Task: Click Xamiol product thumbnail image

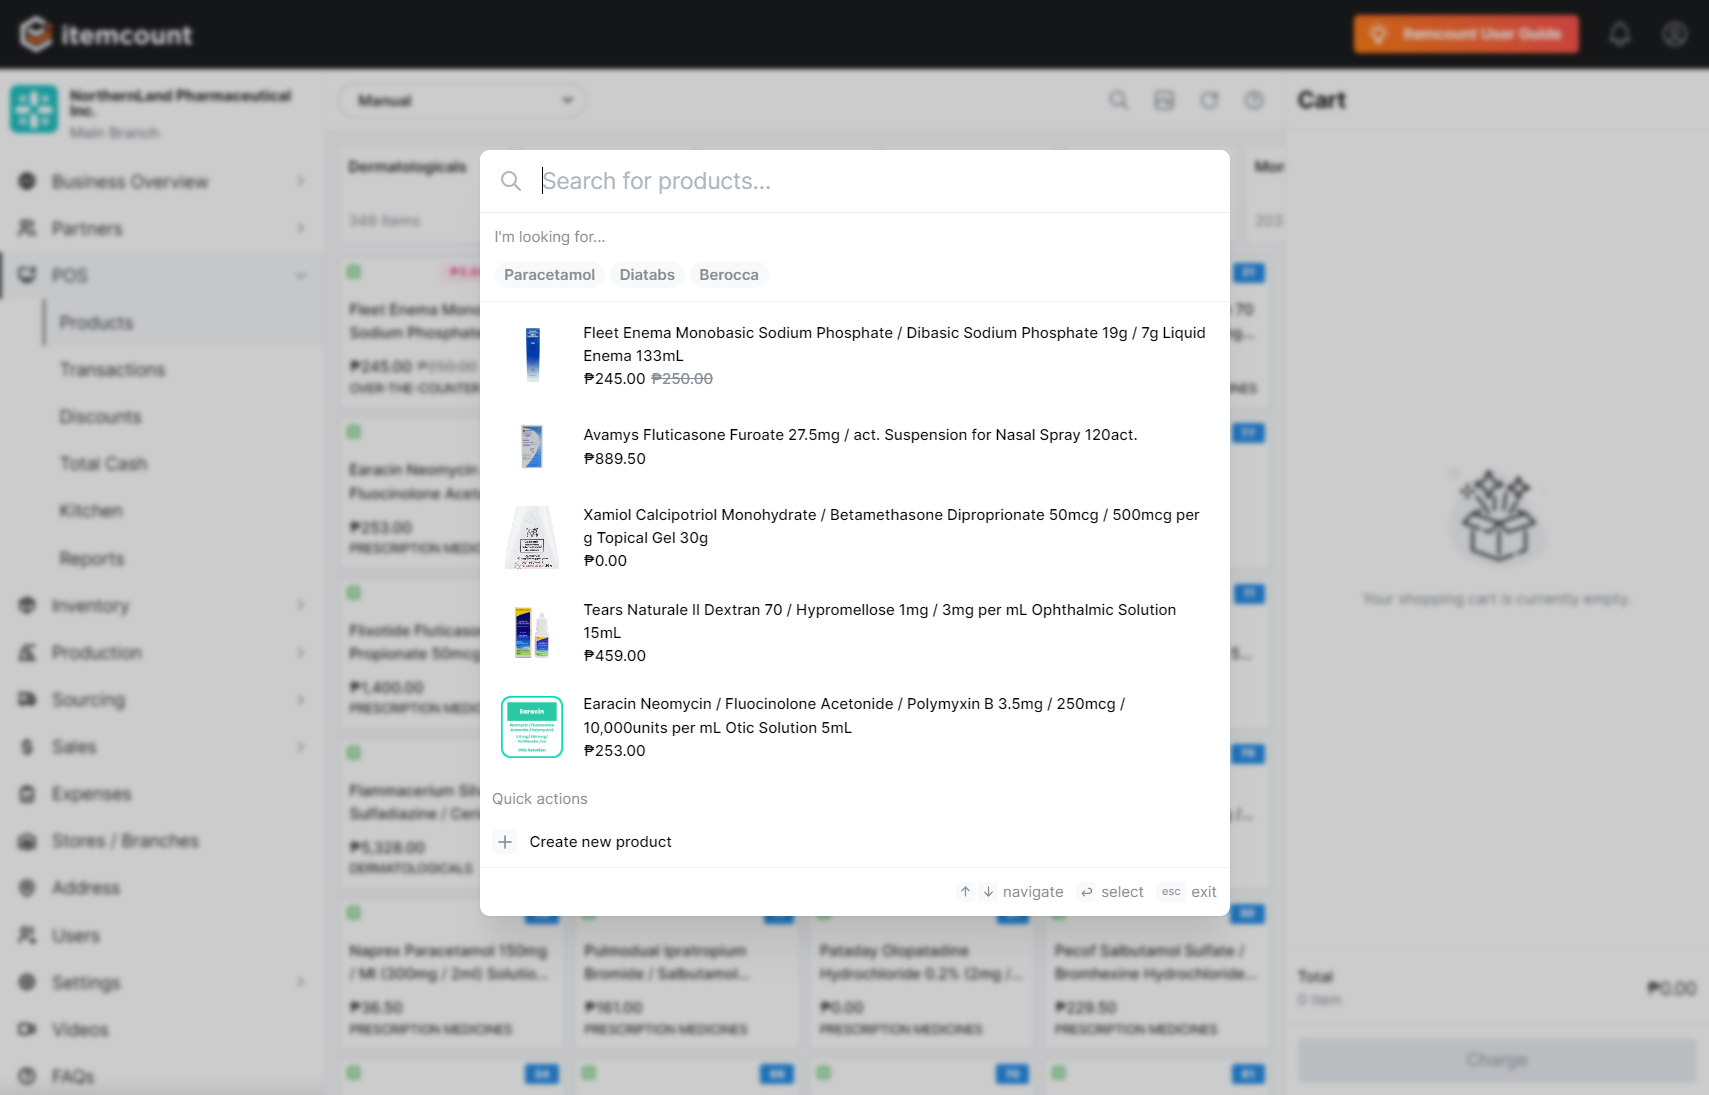Action: point(532,537)
